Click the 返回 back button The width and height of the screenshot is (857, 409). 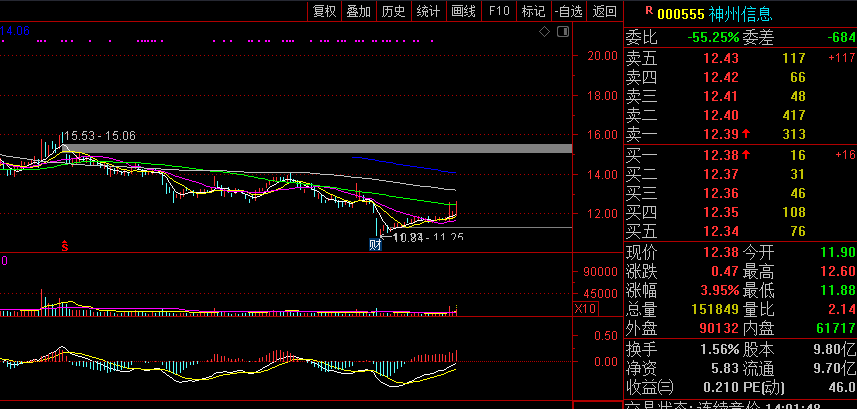pyautogui.click(x=604, y=11)
